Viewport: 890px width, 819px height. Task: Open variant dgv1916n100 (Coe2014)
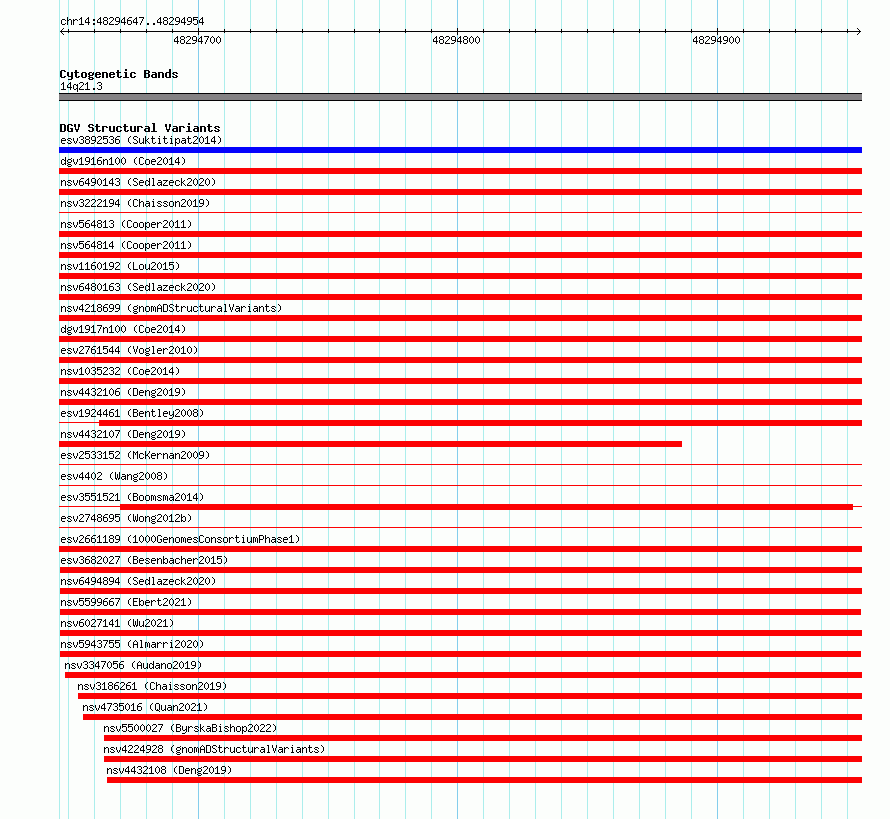tap(123, 161)
